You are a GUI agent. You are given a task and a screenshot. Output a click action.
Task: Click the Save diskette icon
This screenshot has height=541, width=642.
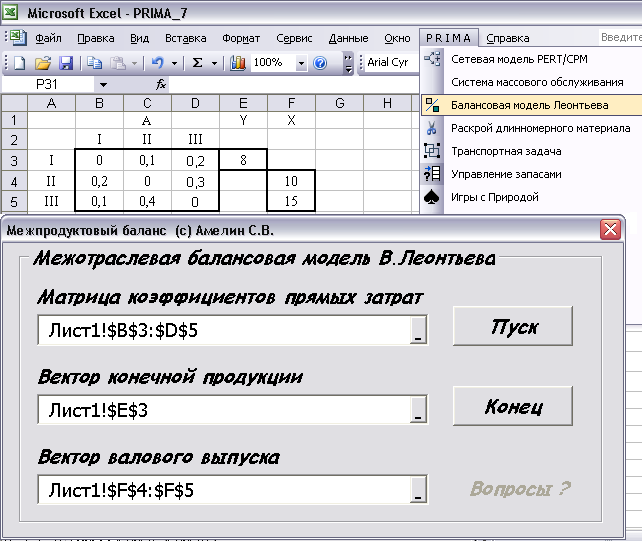[x=66, y=63]
